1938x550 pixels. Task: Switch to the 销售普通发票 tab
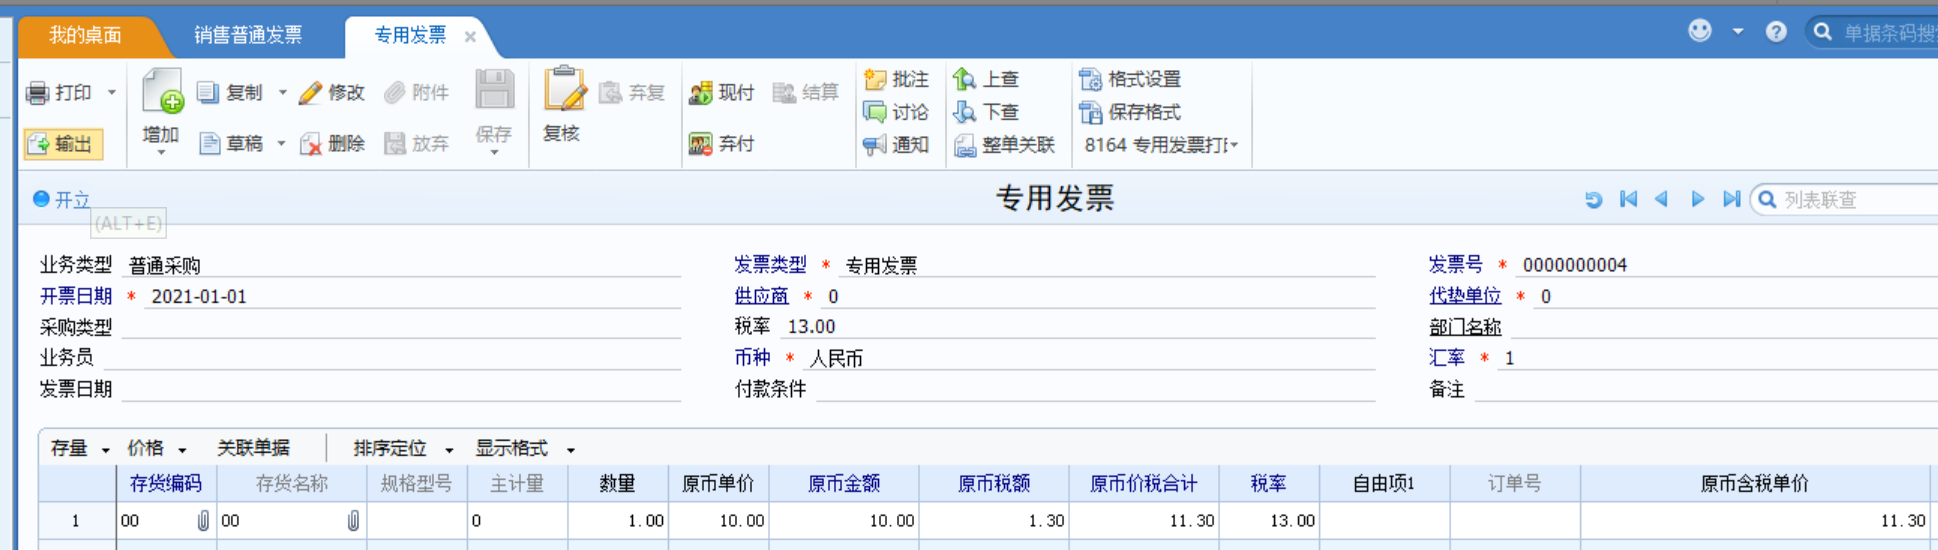(x=248, y=35)
